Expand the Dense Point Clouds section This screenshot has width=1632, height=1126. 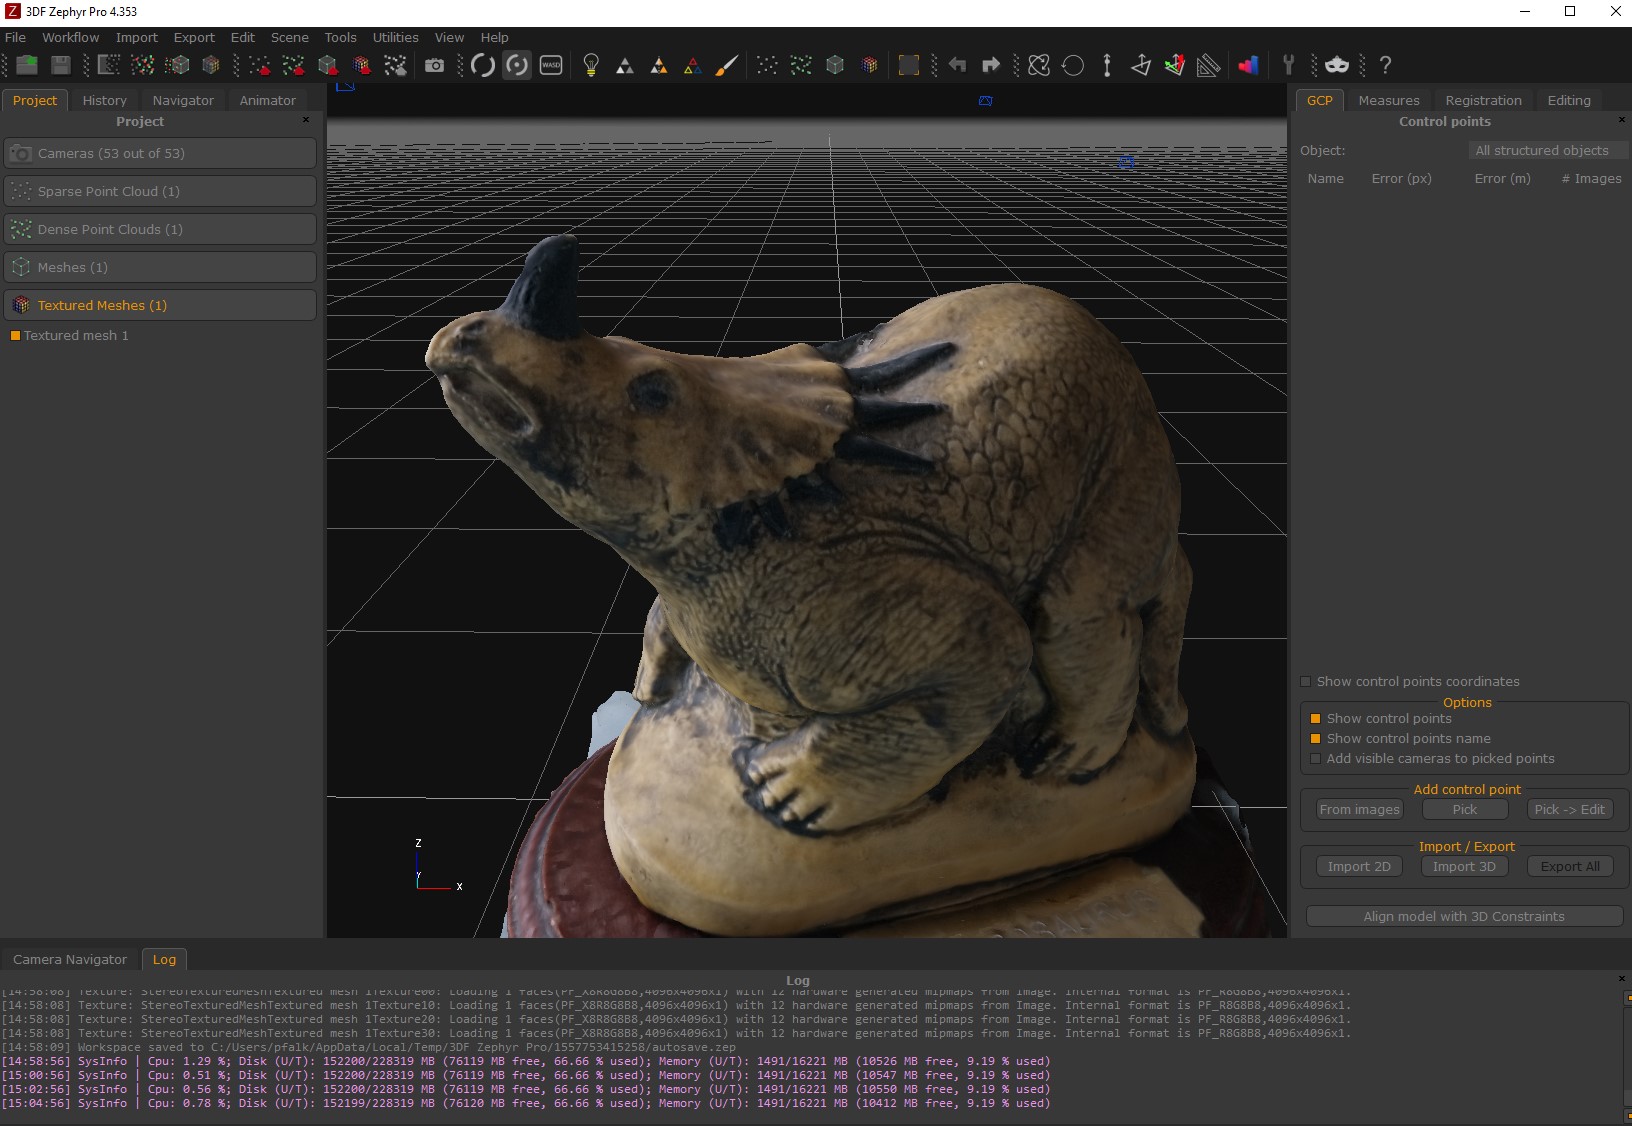160,229
